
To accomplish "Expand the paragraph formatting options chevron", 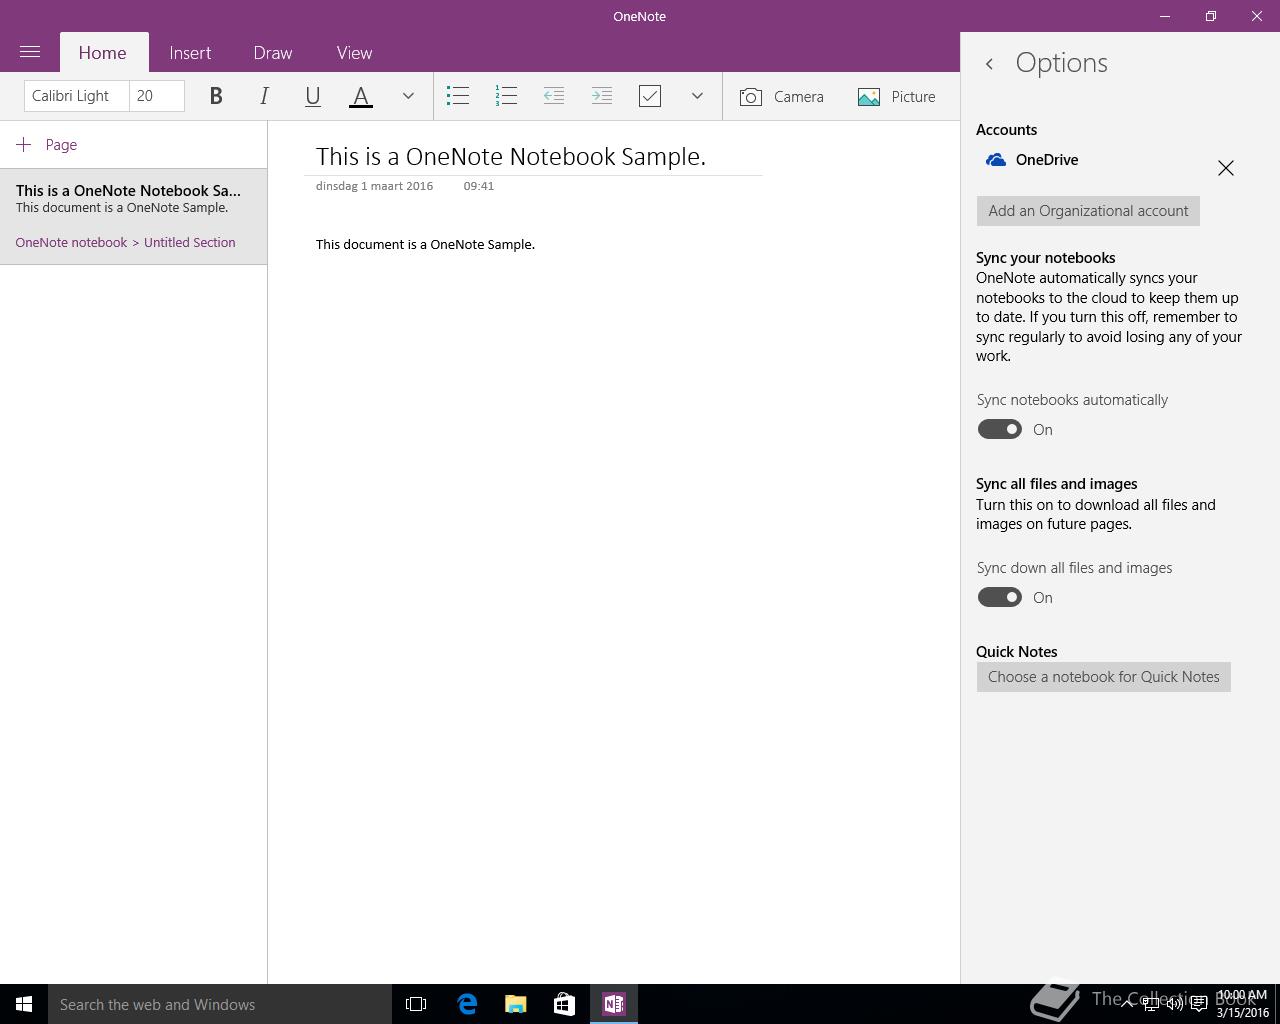I will pyautogui.click(x=697, y=96).
